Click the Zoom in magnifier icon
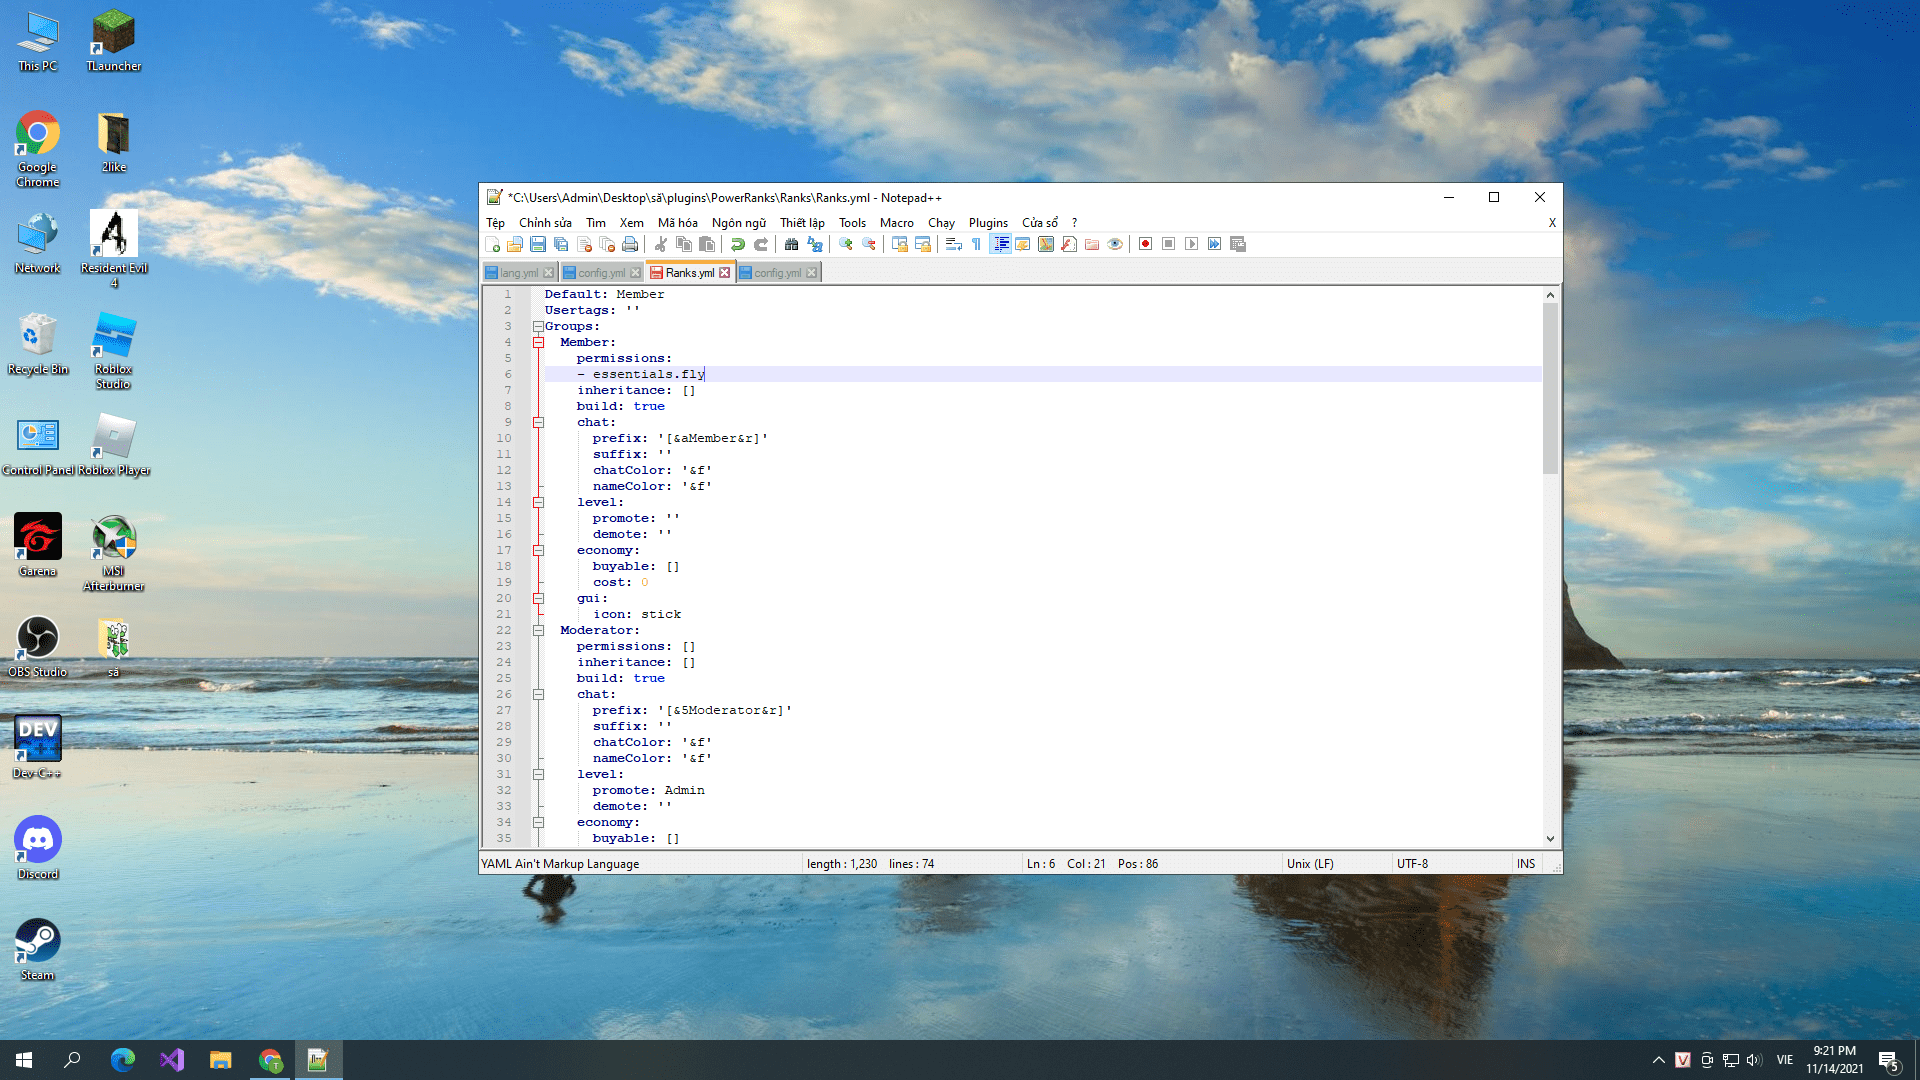 click(846, 244)
